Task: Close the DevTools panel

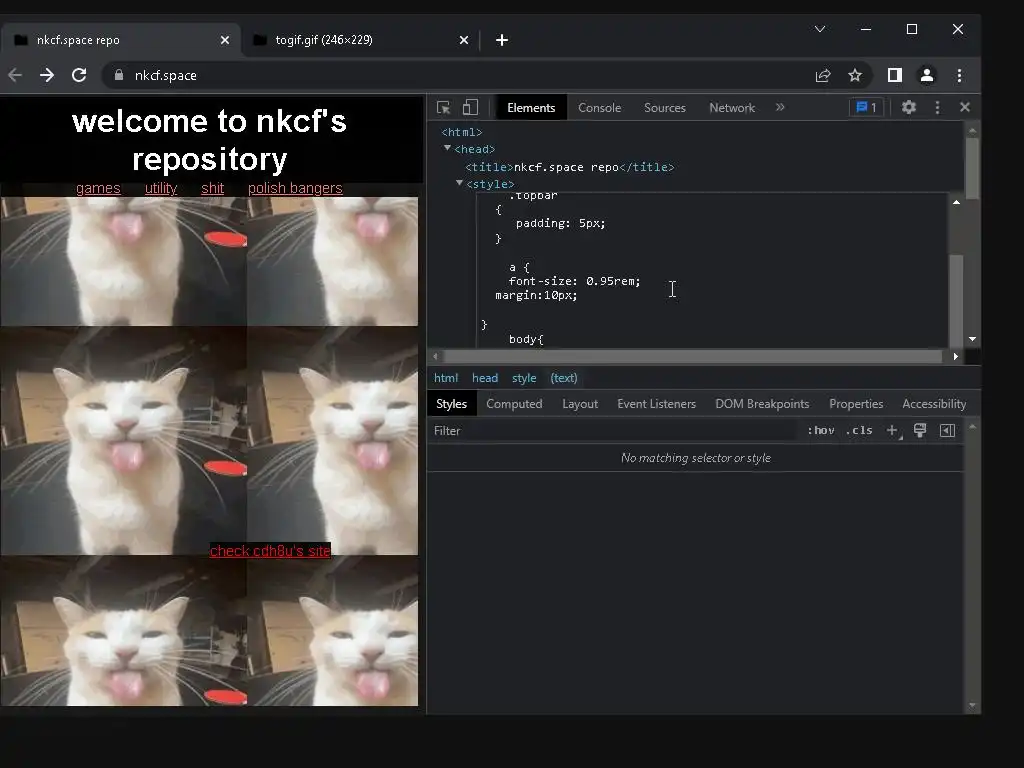Action: (965, 107)
